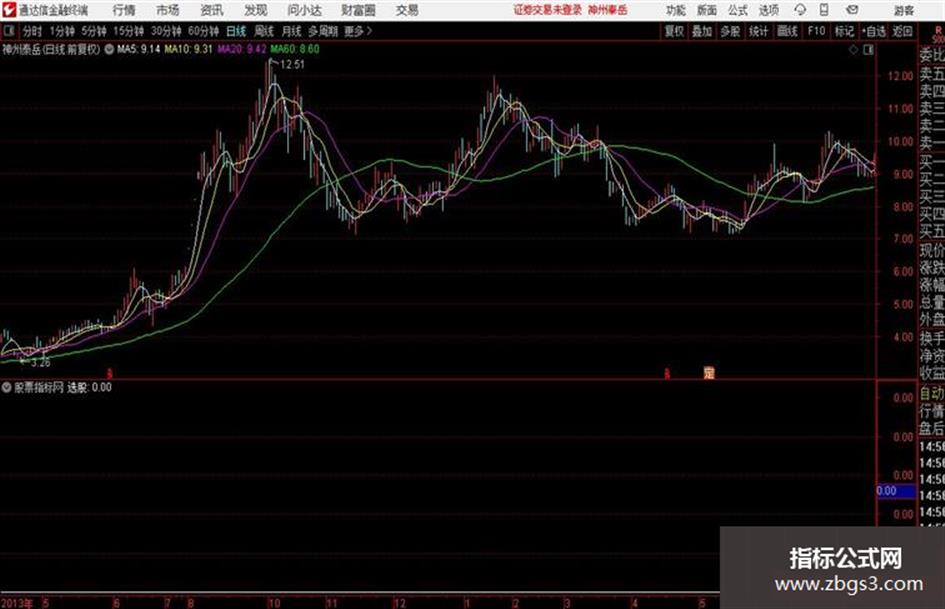Open the 版面 menu

706,10
